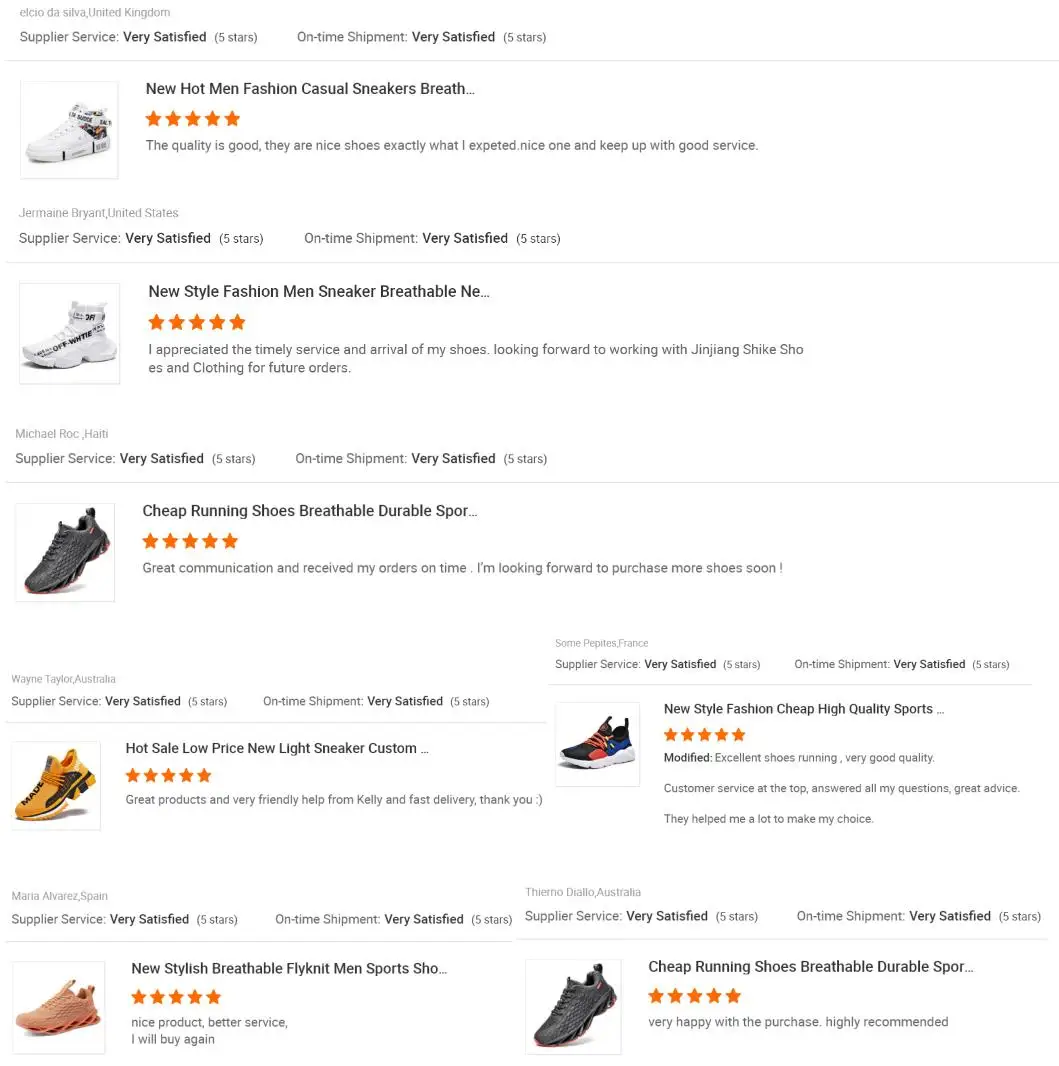The height and width of the screenshot is (1066, 1059).
Task: Open the "Cheap Running Shoes" title above "Great communication"
Action: pos(310,511)
